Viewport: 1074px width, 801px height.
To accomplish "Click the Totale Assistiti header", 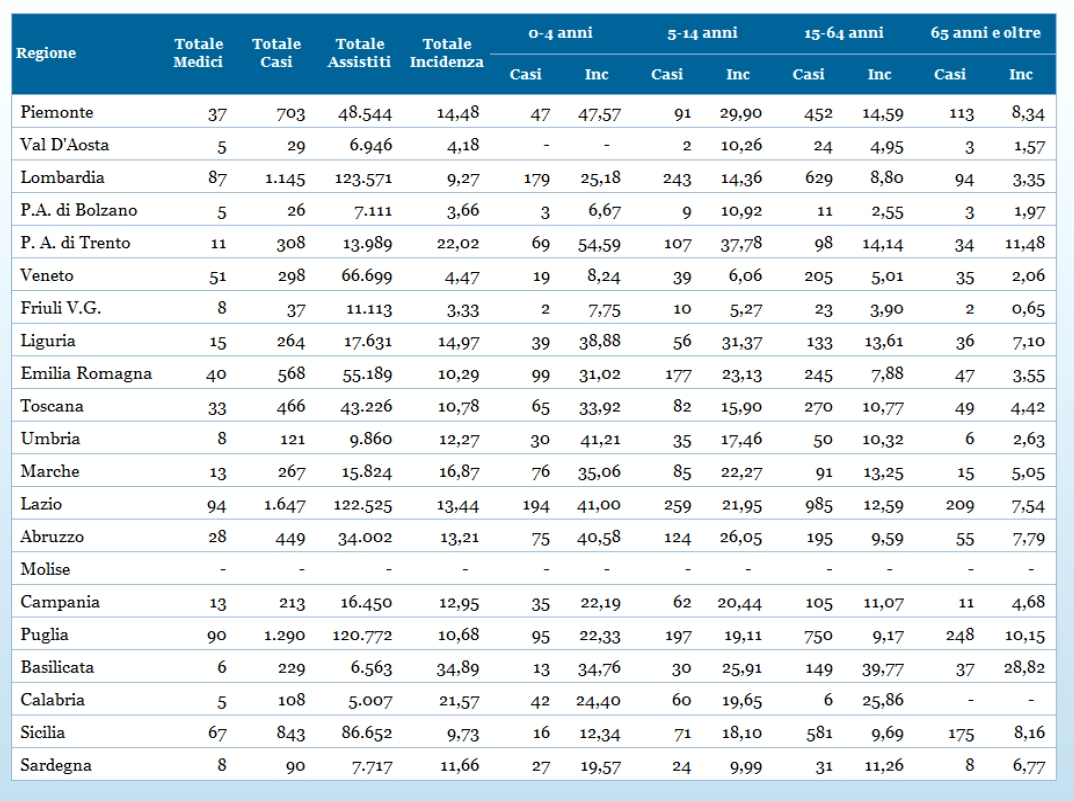I will tap(359, 53).
